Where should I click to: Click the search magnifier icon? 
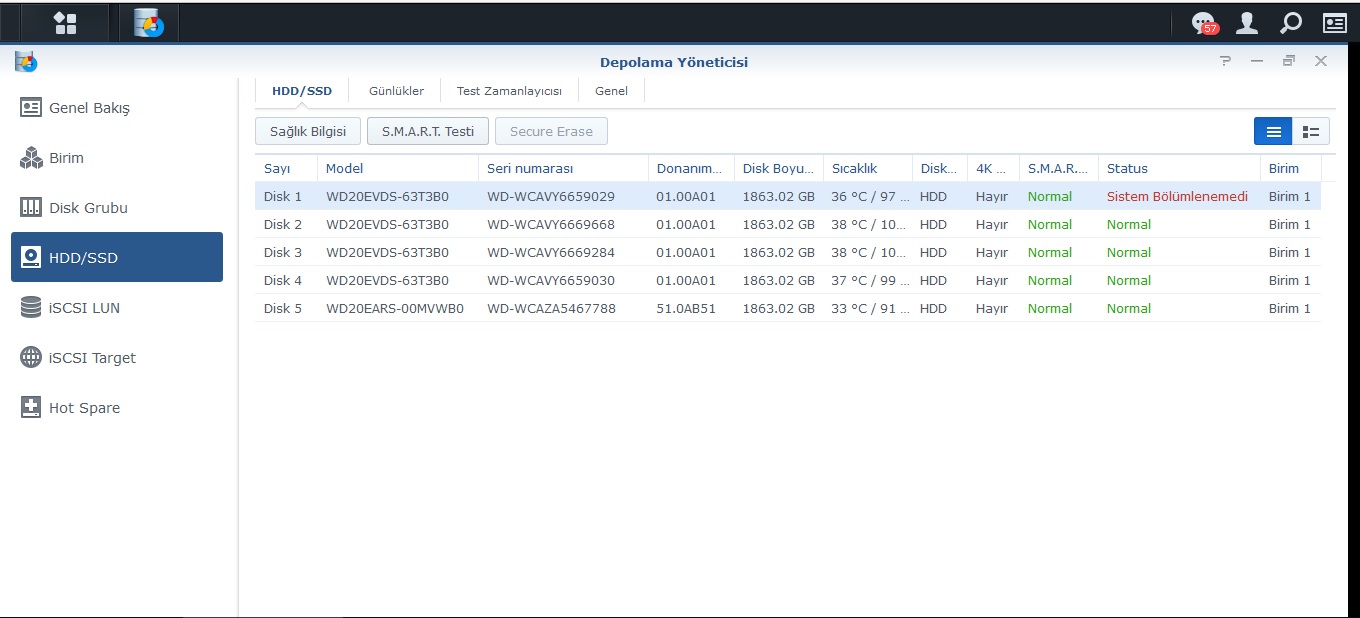1291,23
